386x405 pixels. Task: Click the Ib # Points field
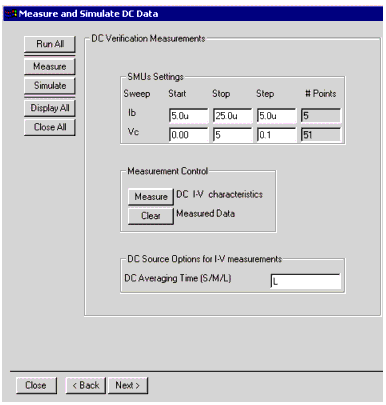click(x=321, y=116)
